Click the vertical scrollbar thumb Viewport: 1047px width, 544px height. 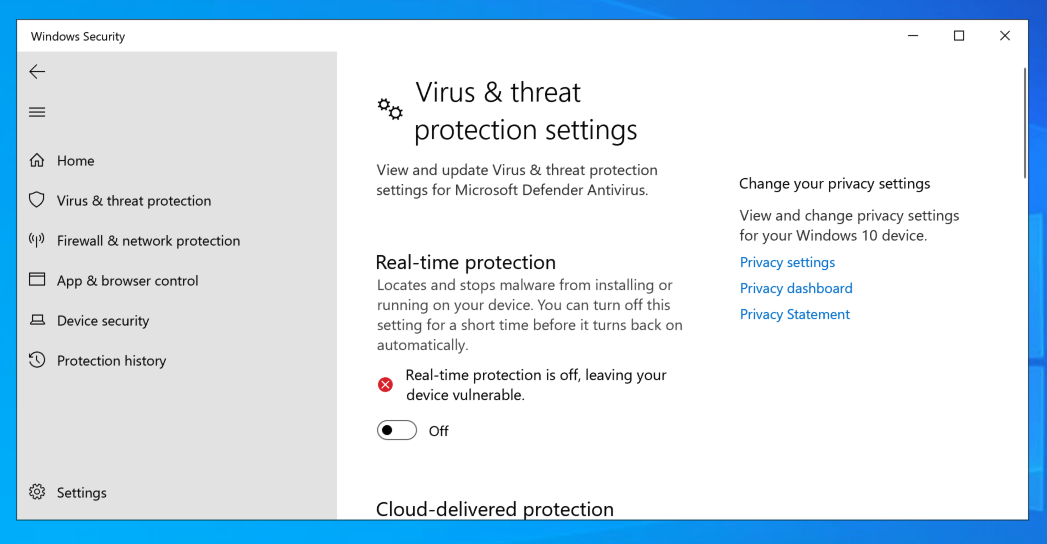click(1024, 120)
